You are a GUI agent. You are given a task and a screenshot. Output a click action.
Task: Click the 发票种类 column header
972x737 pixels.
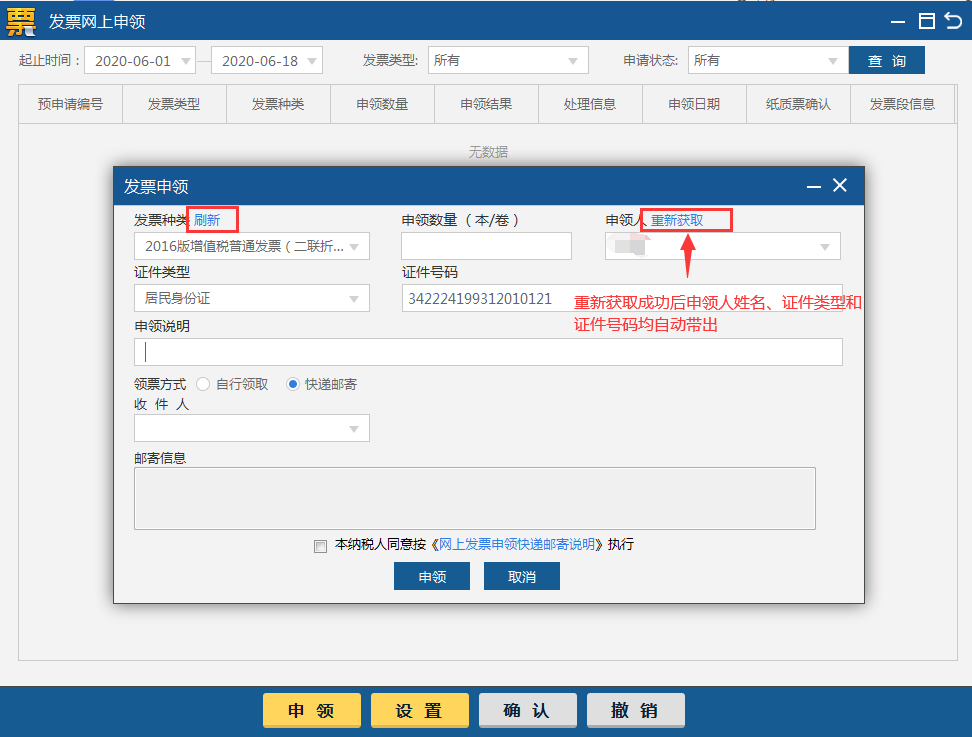click(278, 104)
